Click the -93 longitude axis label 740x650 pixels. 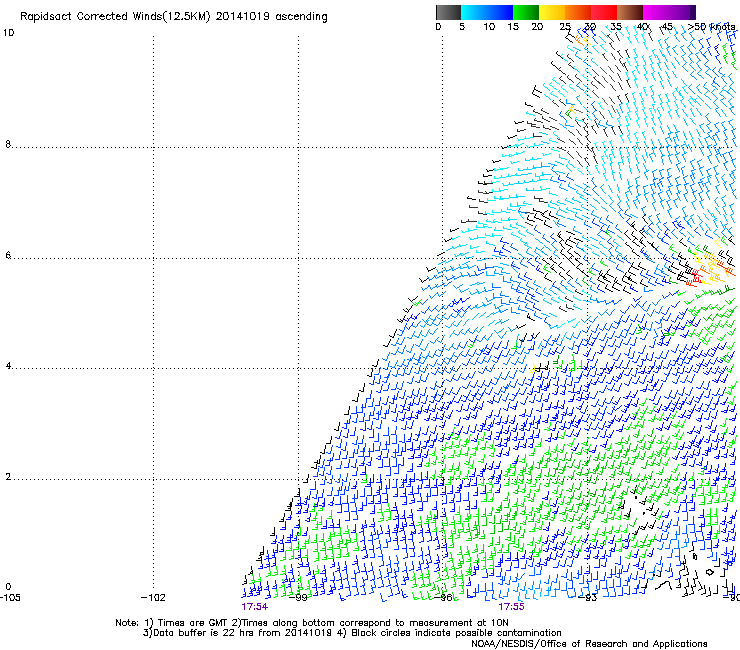588,598
